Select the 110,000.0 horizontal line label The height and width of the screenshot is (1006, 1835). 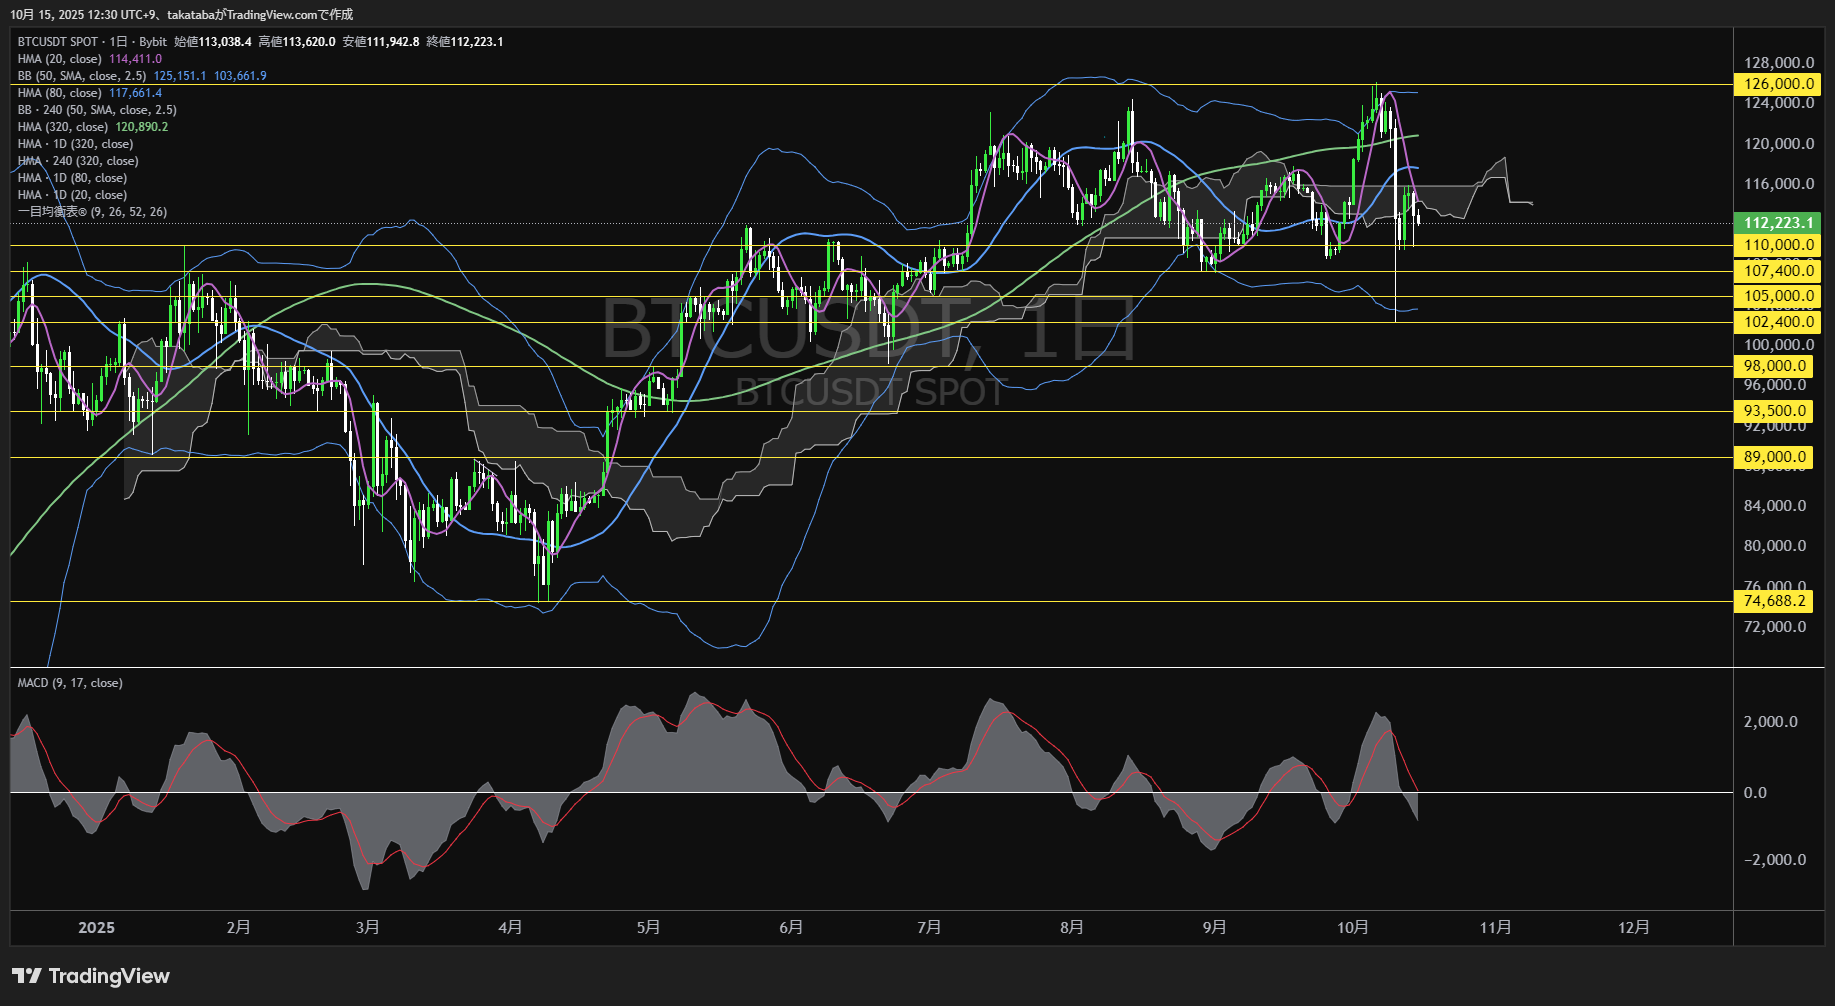1777,245
